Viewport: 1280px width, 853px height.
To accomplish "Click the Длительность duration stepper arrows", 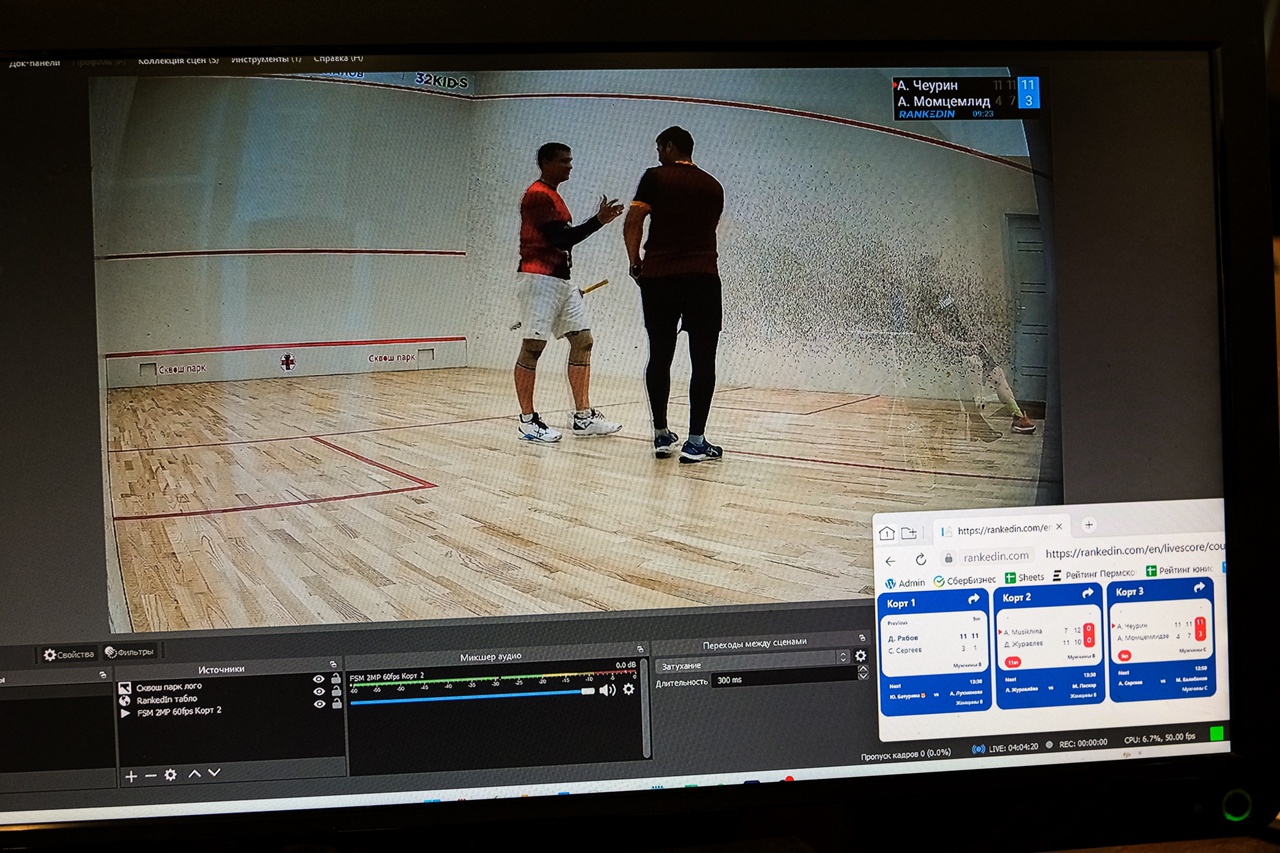I will 863,675.
